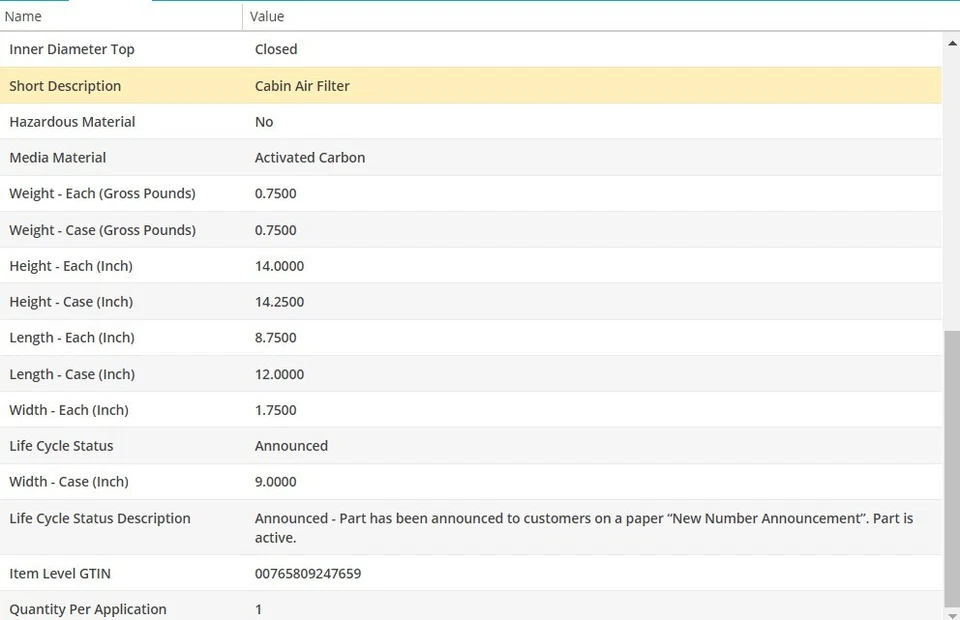Click the Item Level GTIN number
The width and height of the screenshot is (960, 620).
308,574
